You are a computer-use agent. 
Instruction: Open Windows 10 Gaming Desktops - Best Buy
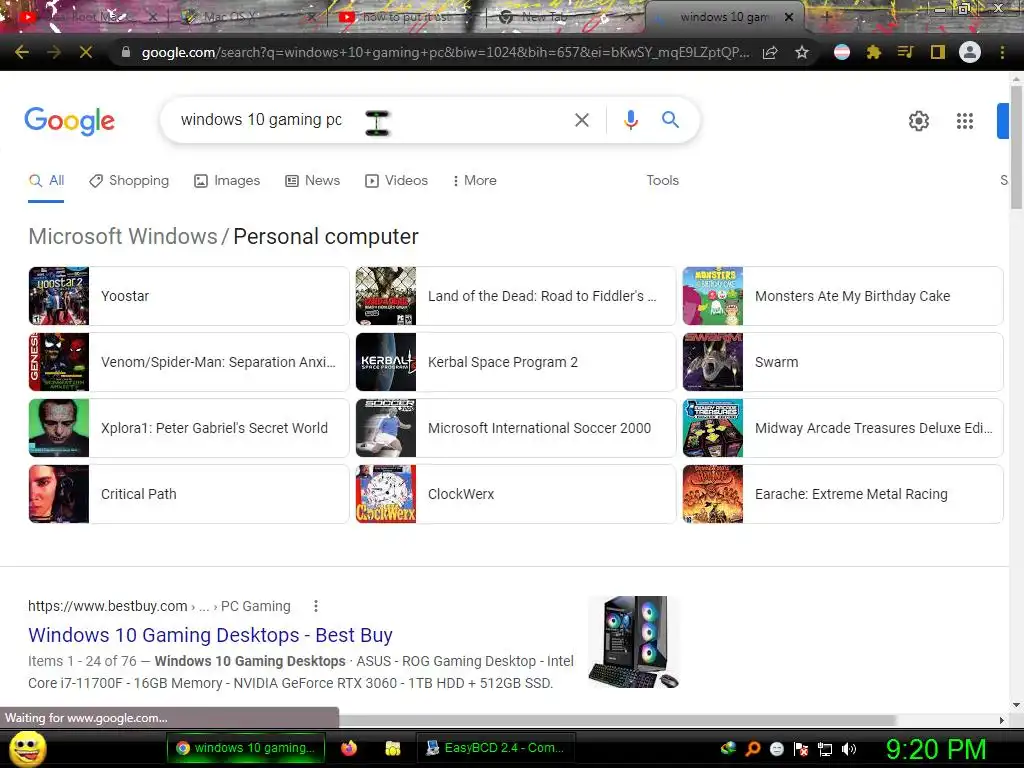[x=210, y=635]
